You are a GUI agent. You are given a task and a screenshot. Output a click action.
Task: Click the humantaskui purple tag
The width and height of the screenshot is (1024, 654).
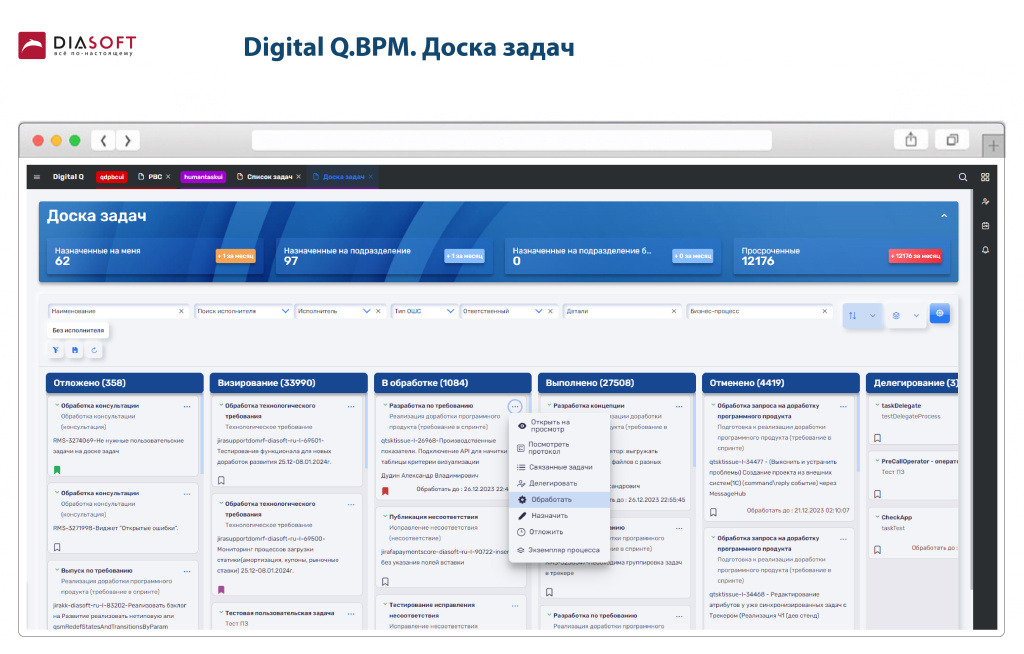click(x=203, y=177)
